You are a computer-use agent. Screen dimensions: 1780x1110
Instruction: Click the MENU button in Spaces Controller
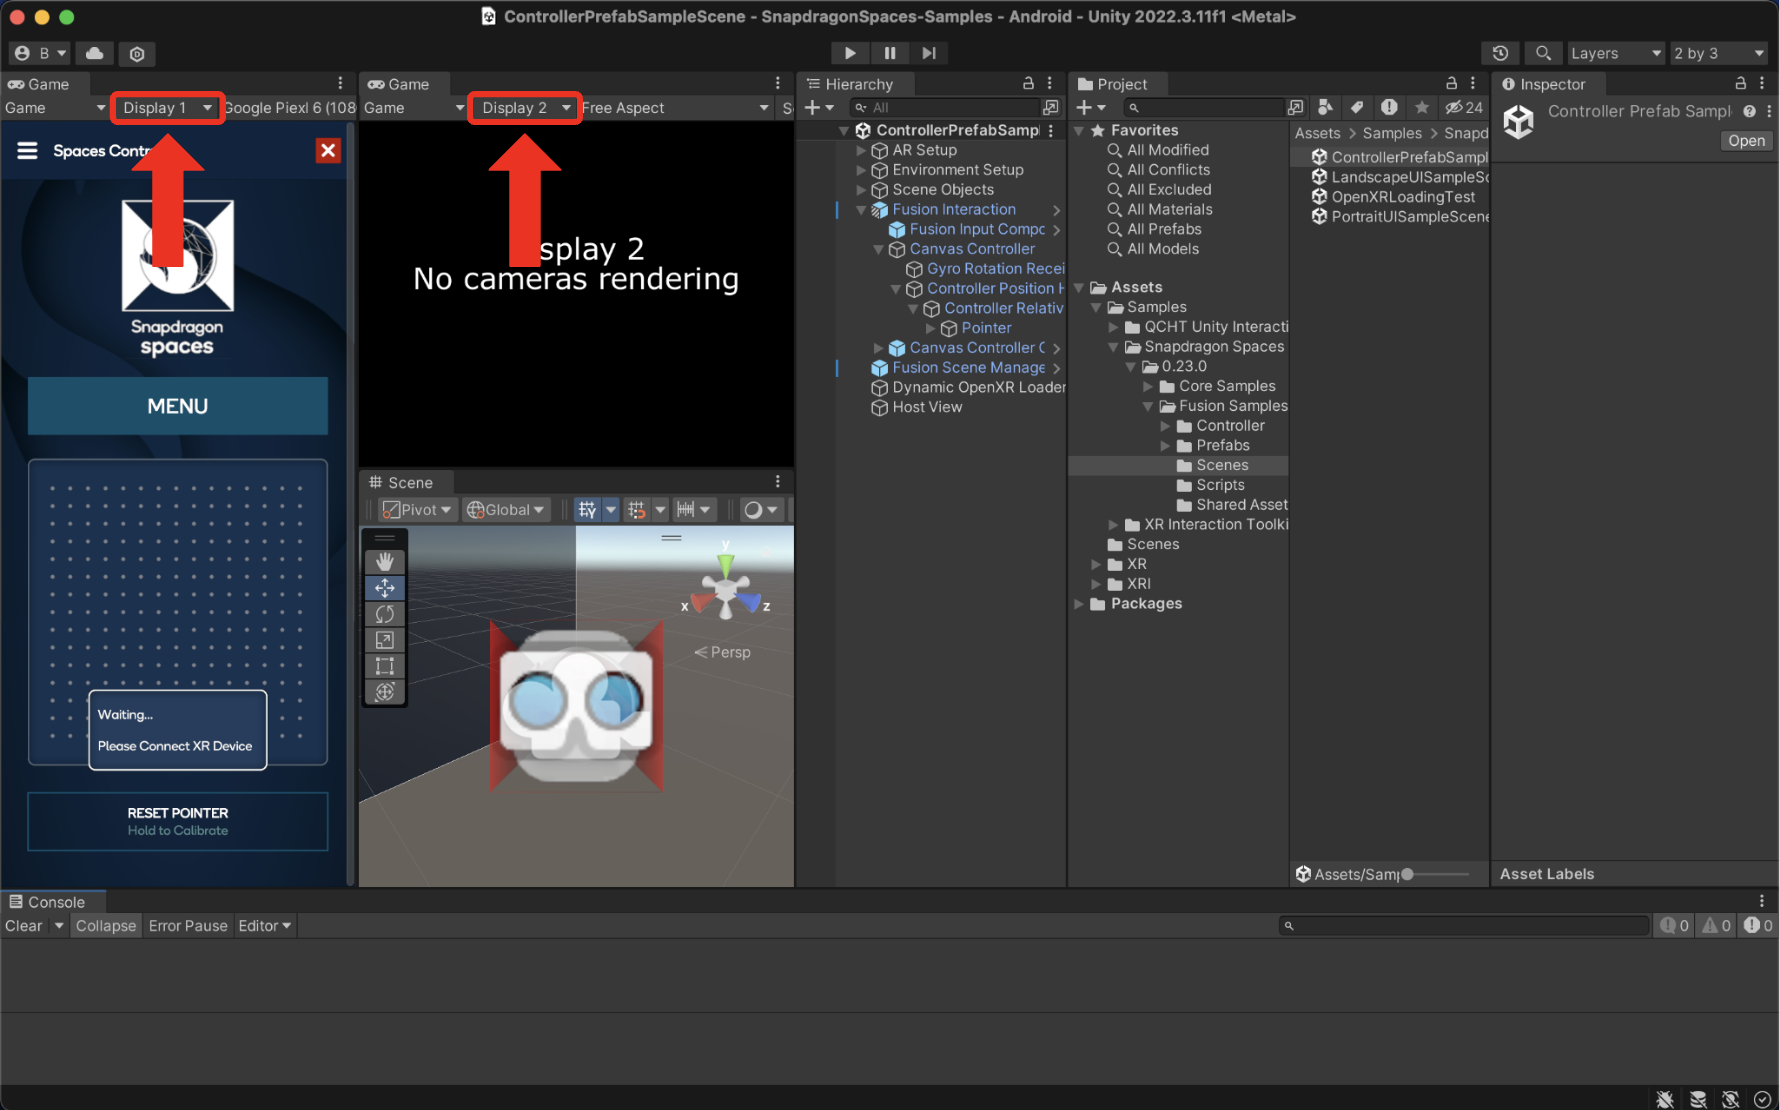(x=178, y=406)
